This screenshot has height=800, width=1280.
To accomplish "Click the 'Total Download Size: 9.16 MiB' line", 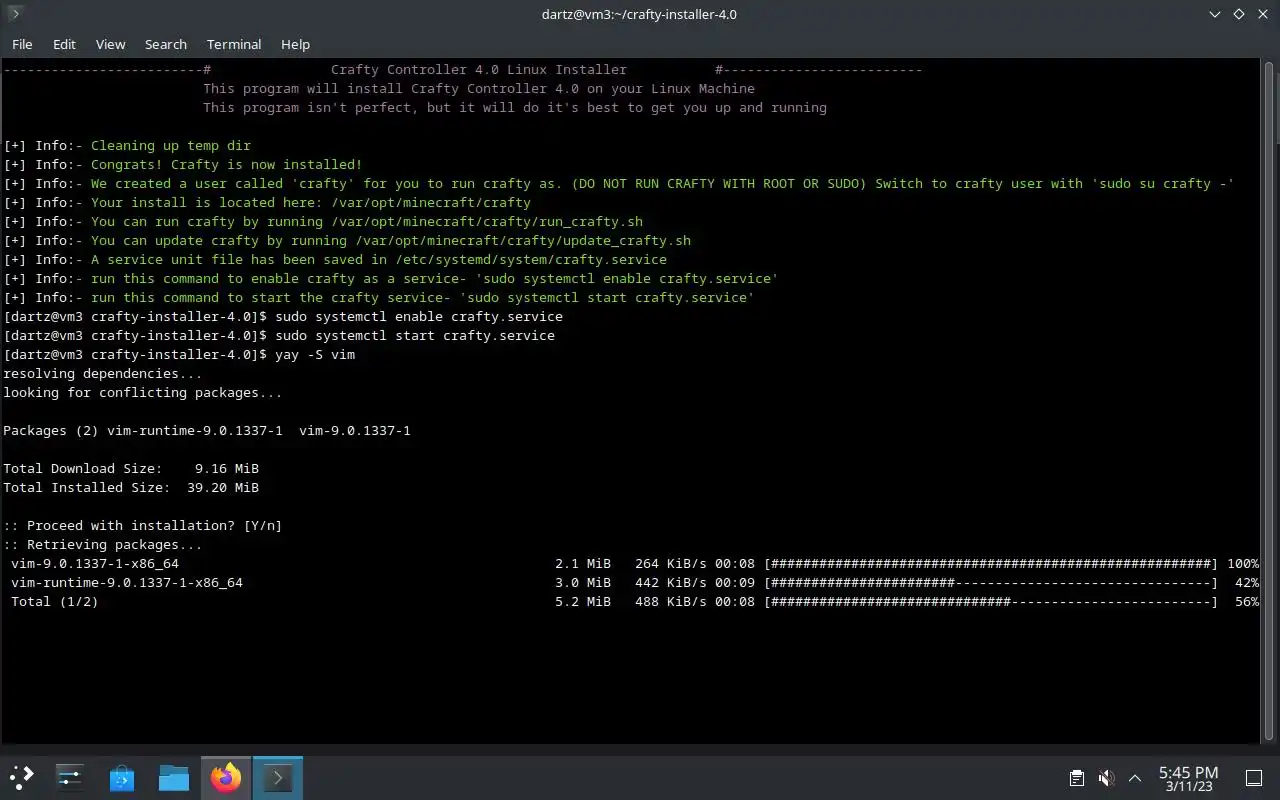I will point(131,468).
